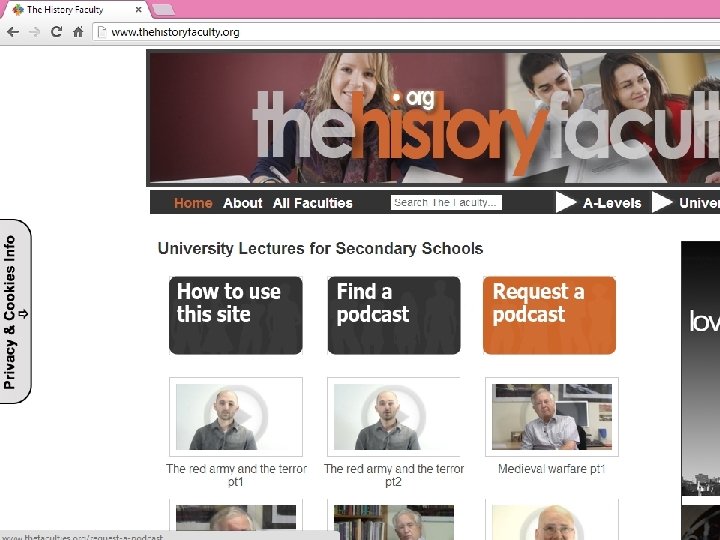This screenshot has width=720, height=540.
Task: Click The red army and the terror pt2 caption
Action: click(x=394, y=475)
